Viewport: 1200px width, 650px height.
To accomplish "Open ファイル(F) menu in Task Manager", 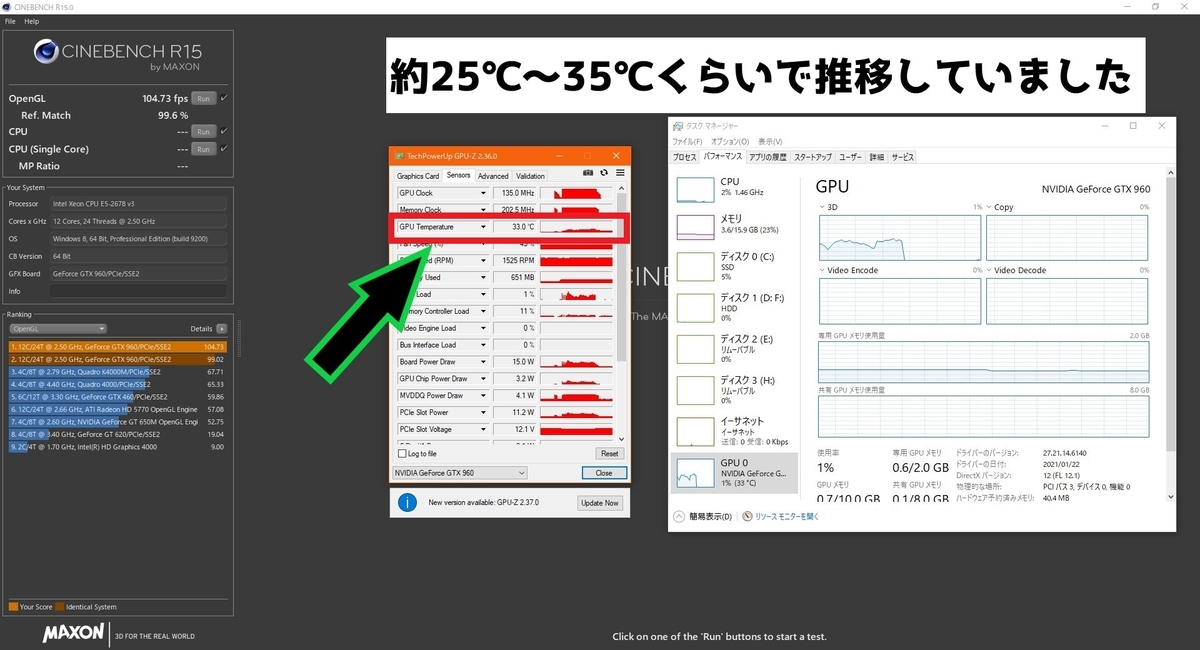I will tap(686, 142).
